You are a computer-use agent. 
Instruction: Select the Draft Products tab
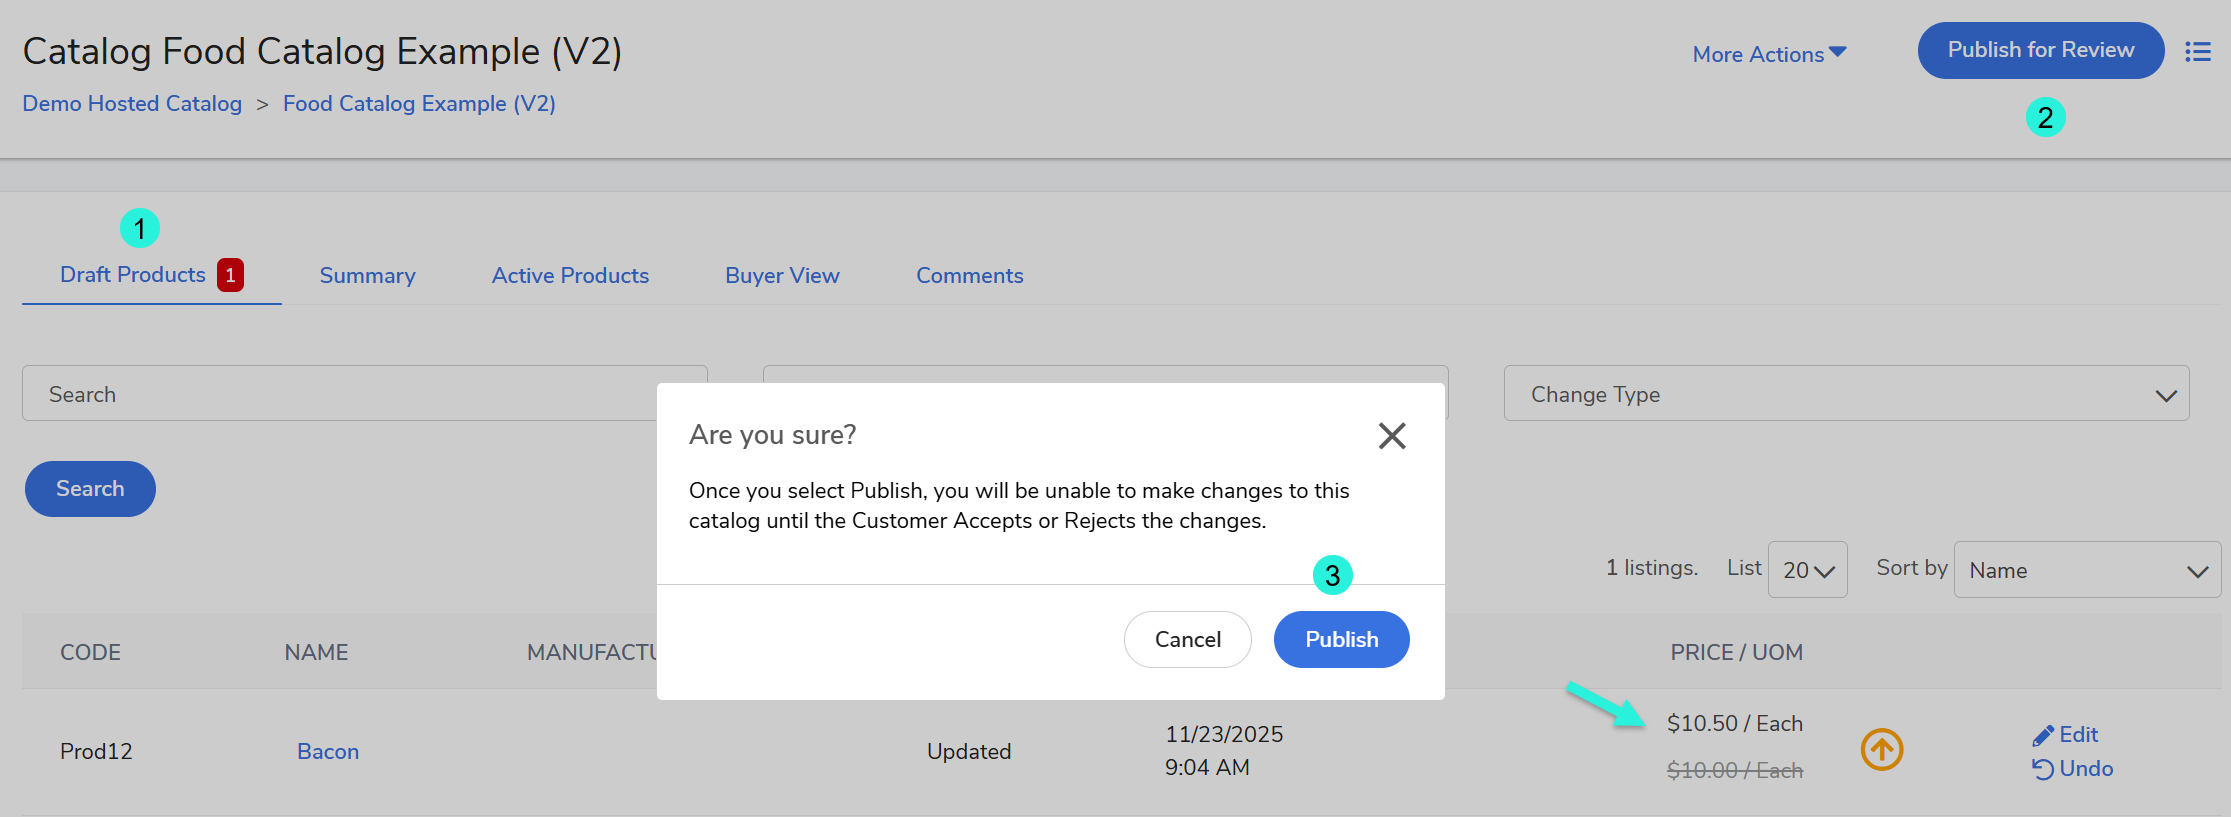click(133, 275)
